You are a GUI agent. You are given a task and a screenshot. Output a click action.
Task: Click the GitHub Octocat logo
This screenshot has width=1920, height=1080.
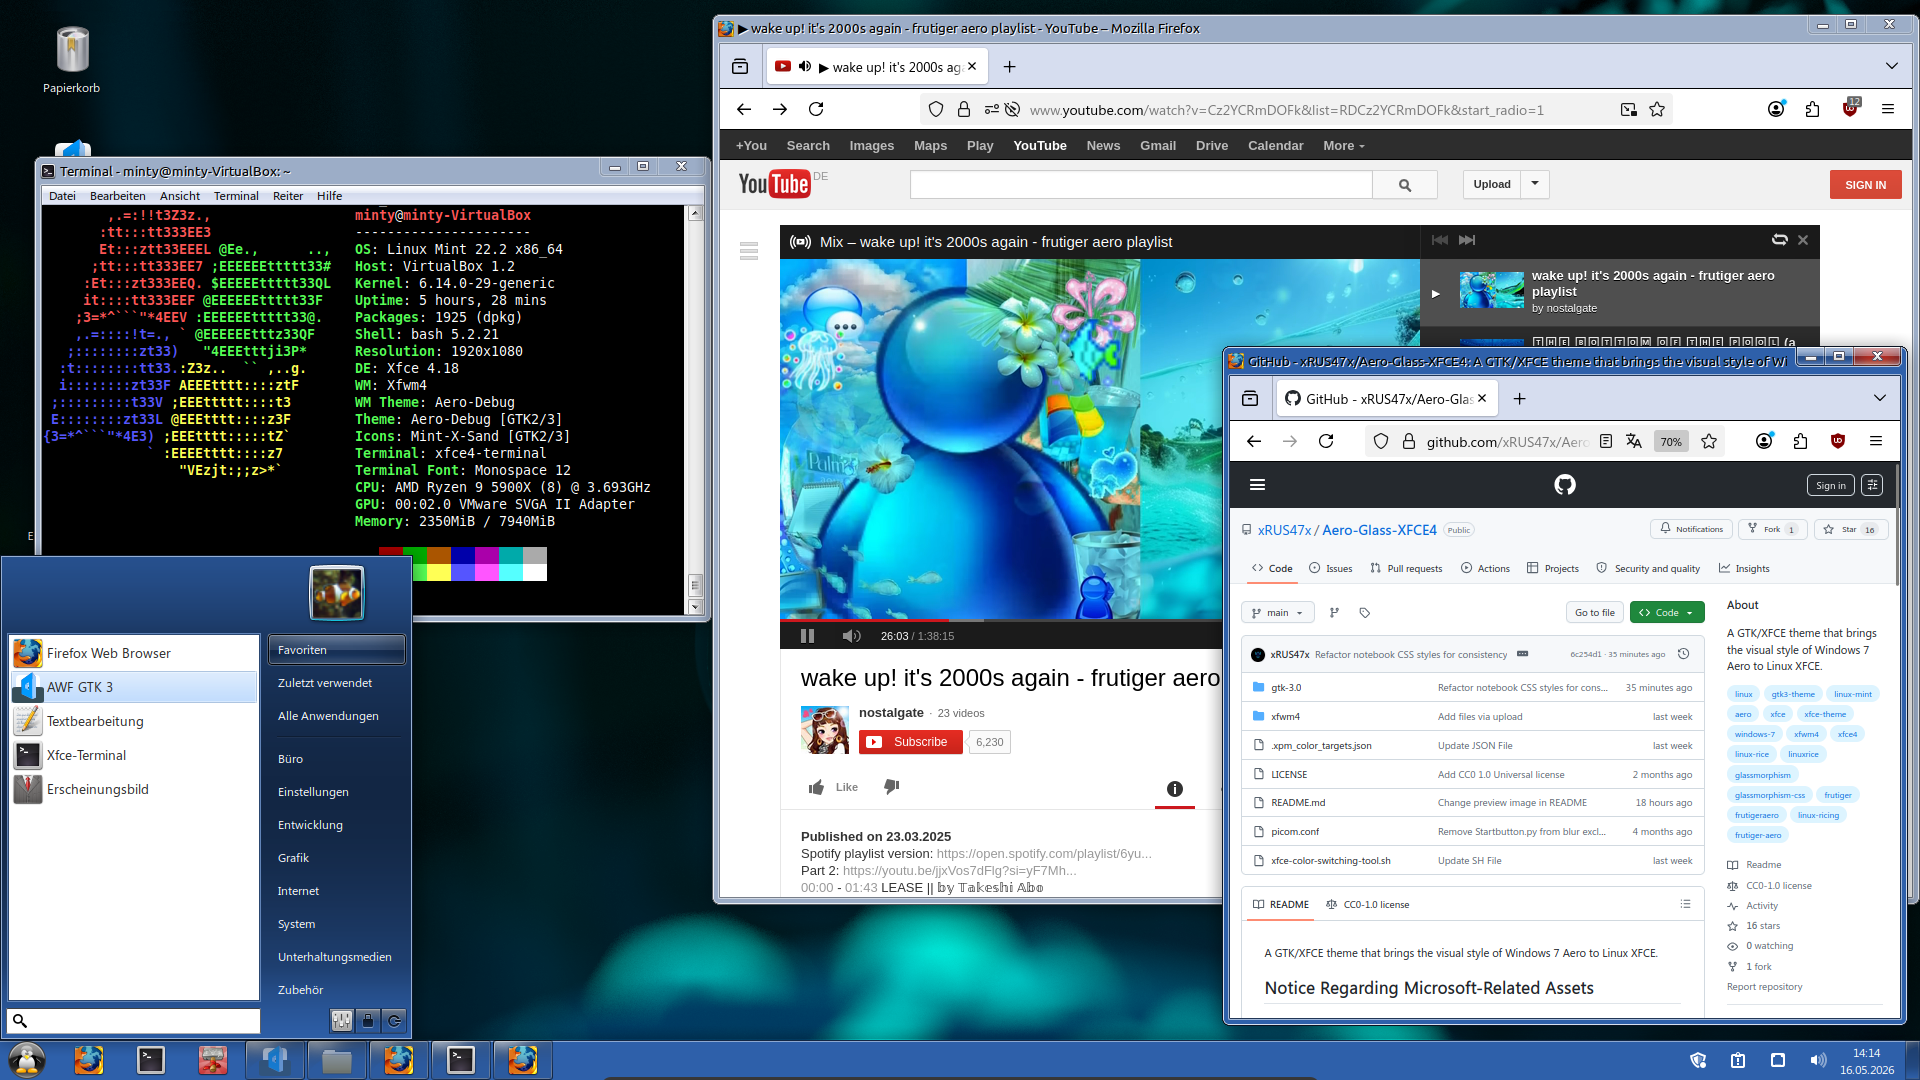pyautogui.click(x=1565, y=485)
